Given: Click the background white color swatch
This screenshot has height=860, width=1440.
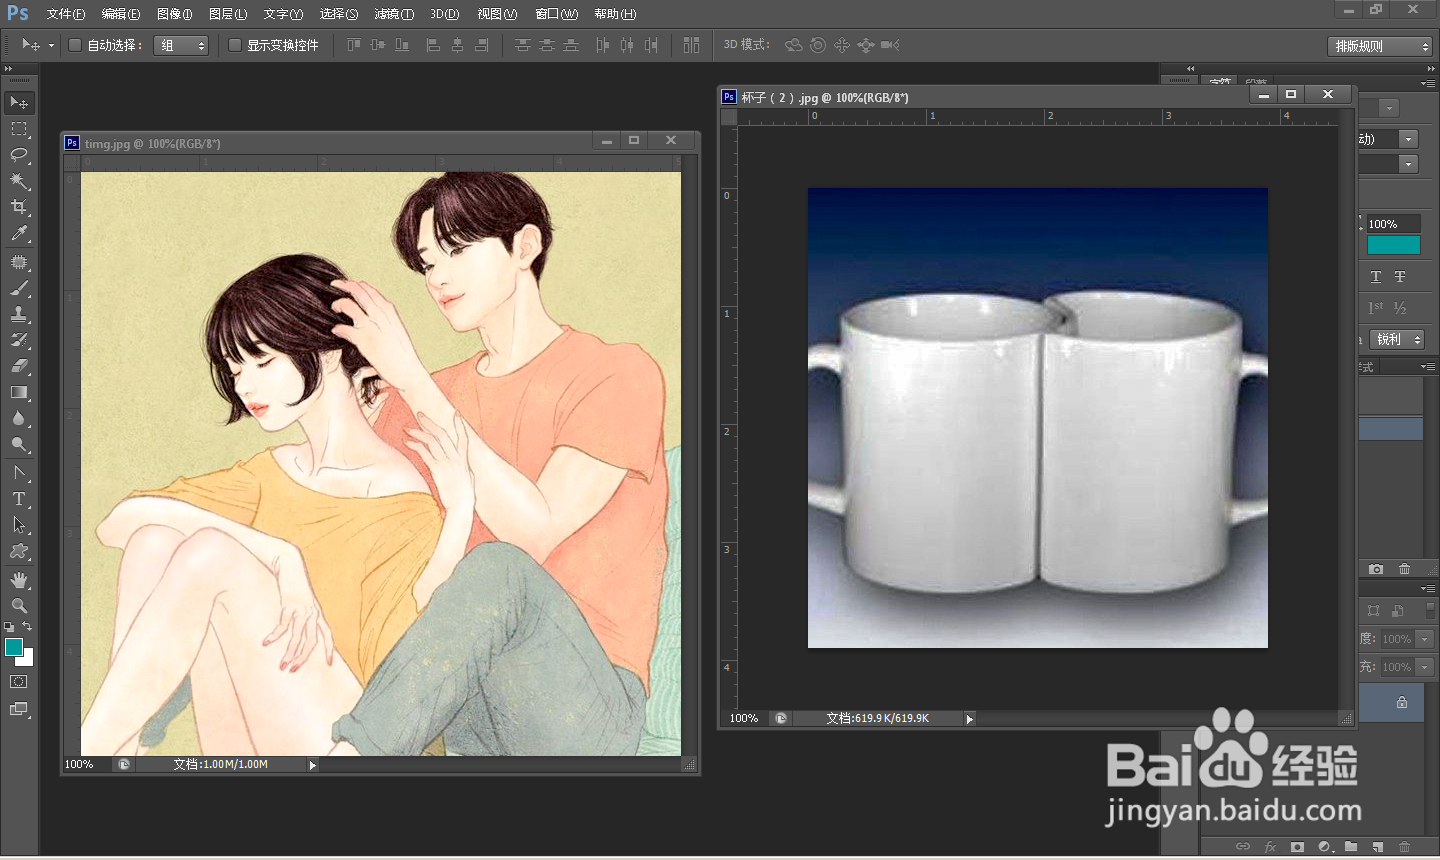Looking at the screenshot, I should [28, 659].
